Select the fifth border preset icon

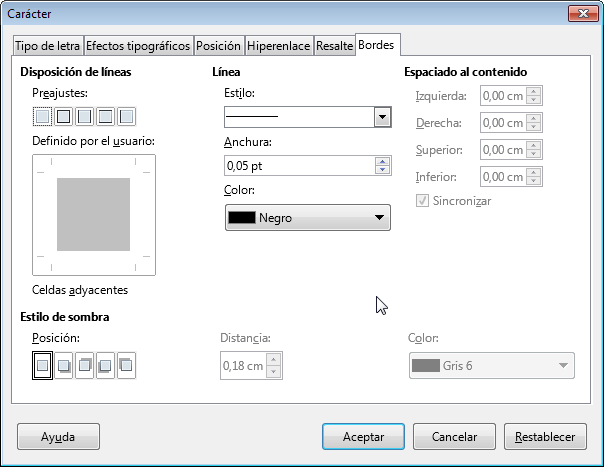(126, 117)
